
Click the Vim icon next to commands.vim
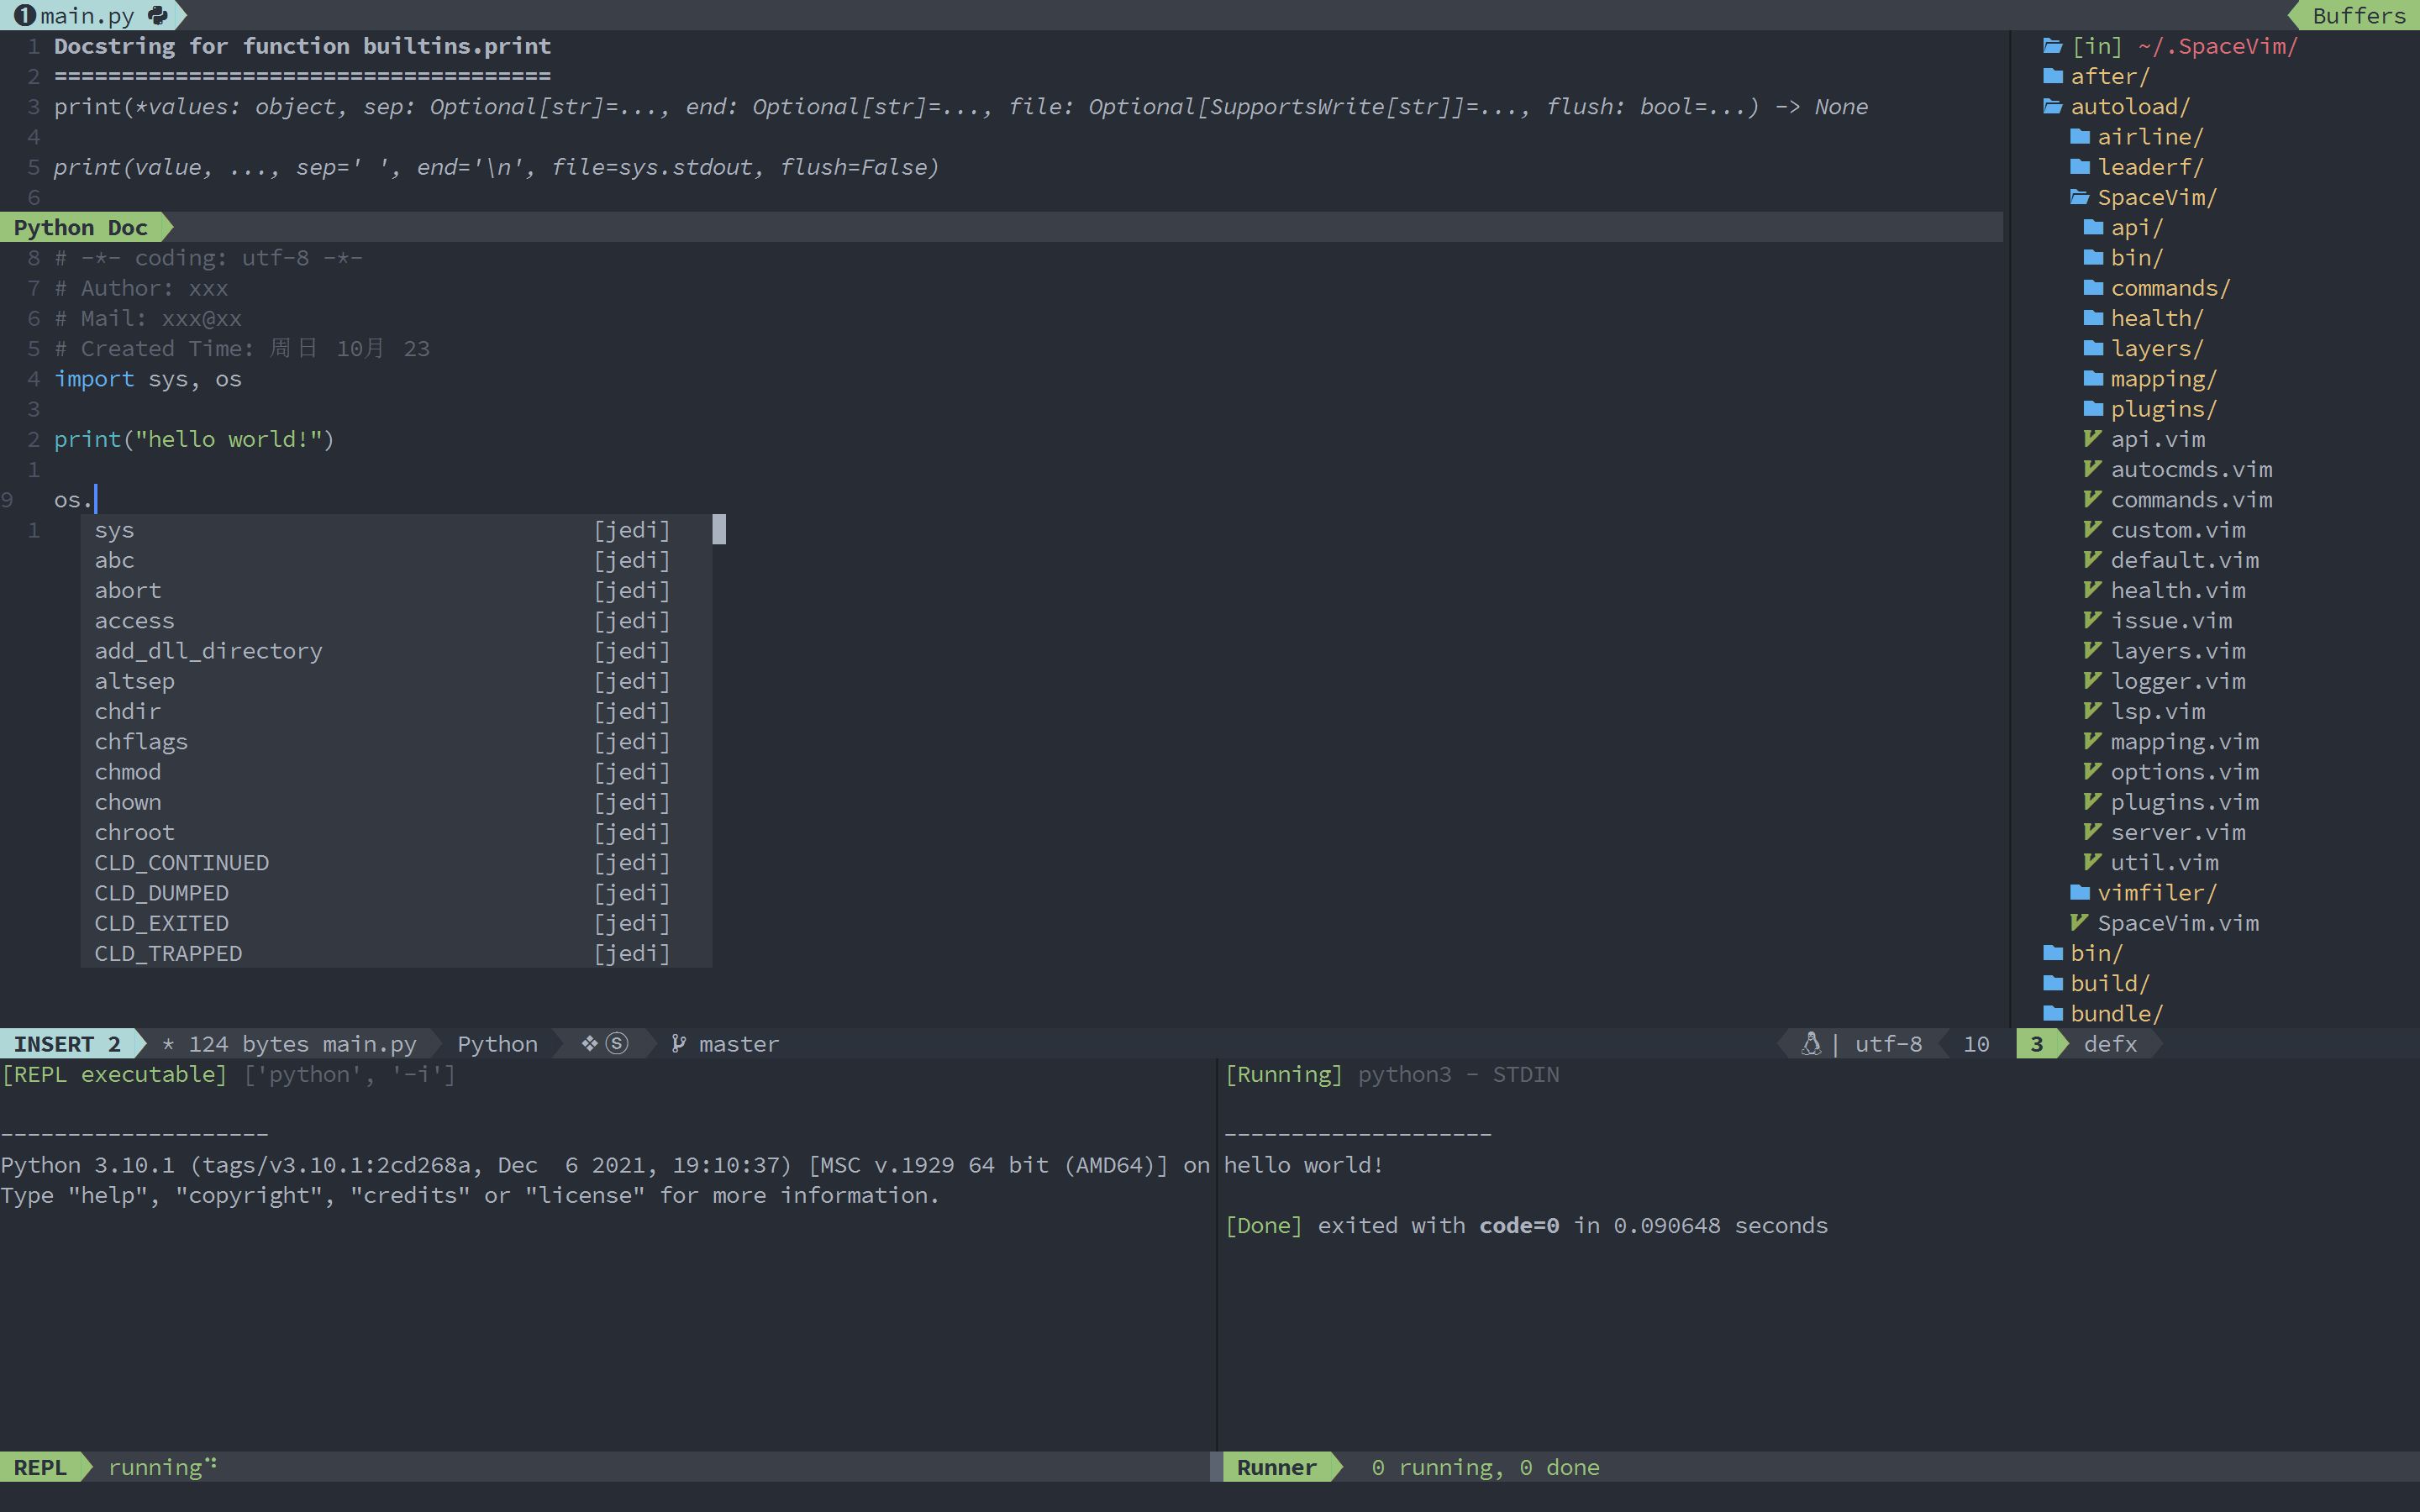[x=2092, y=499]
